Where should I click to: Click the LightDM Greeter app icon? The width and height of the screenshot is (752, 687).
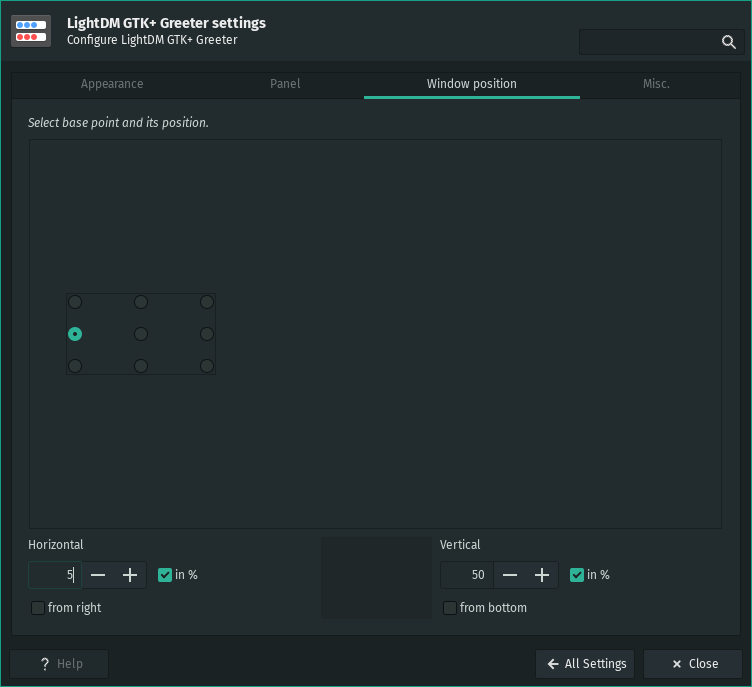[x=31, y=31]
